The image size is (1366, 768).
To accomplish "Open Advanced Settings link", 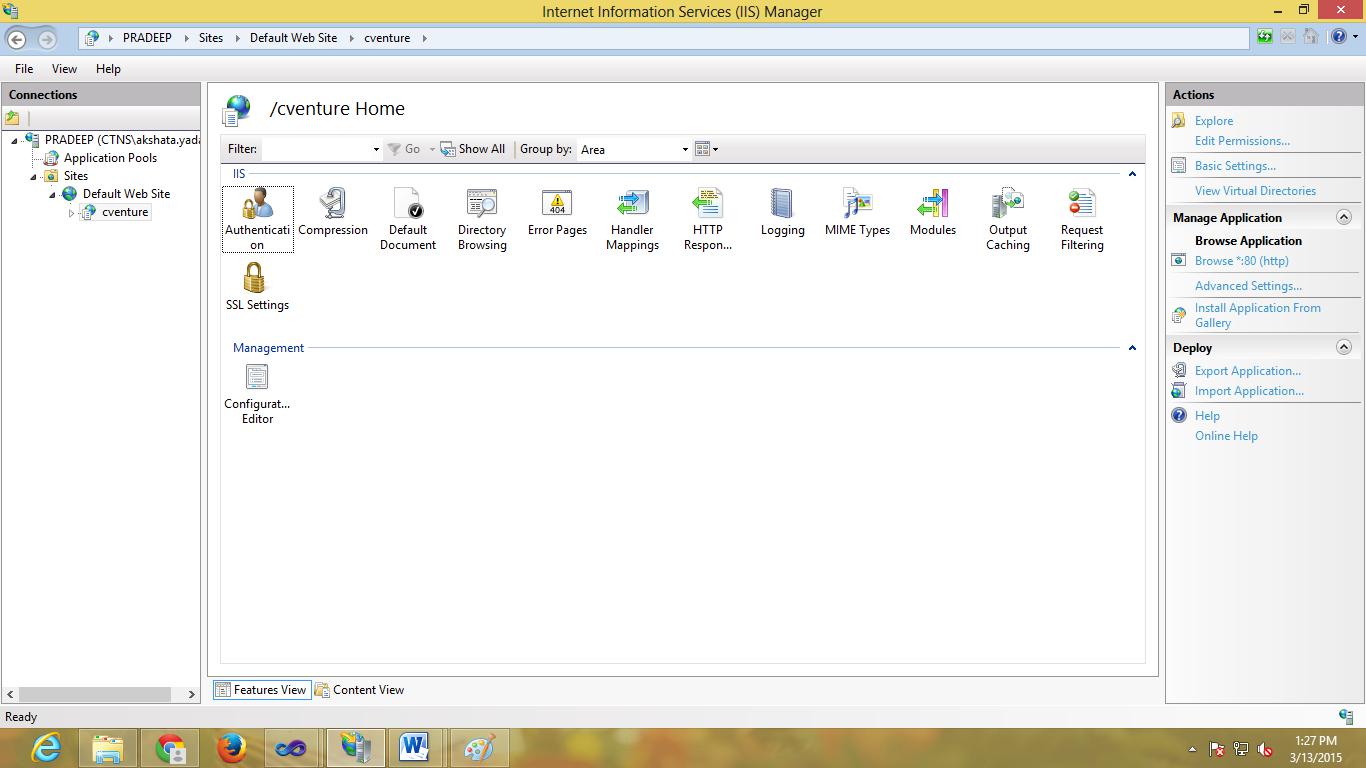I will (1248, 286).
